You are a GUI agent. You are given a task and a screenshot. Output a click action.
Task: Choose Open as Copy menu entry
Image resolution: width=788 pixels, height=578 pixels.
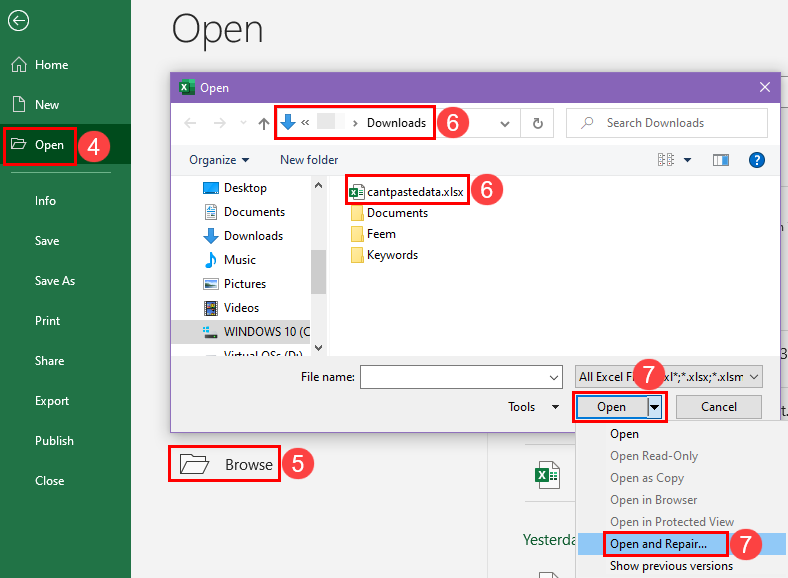[x=647, y=478]
